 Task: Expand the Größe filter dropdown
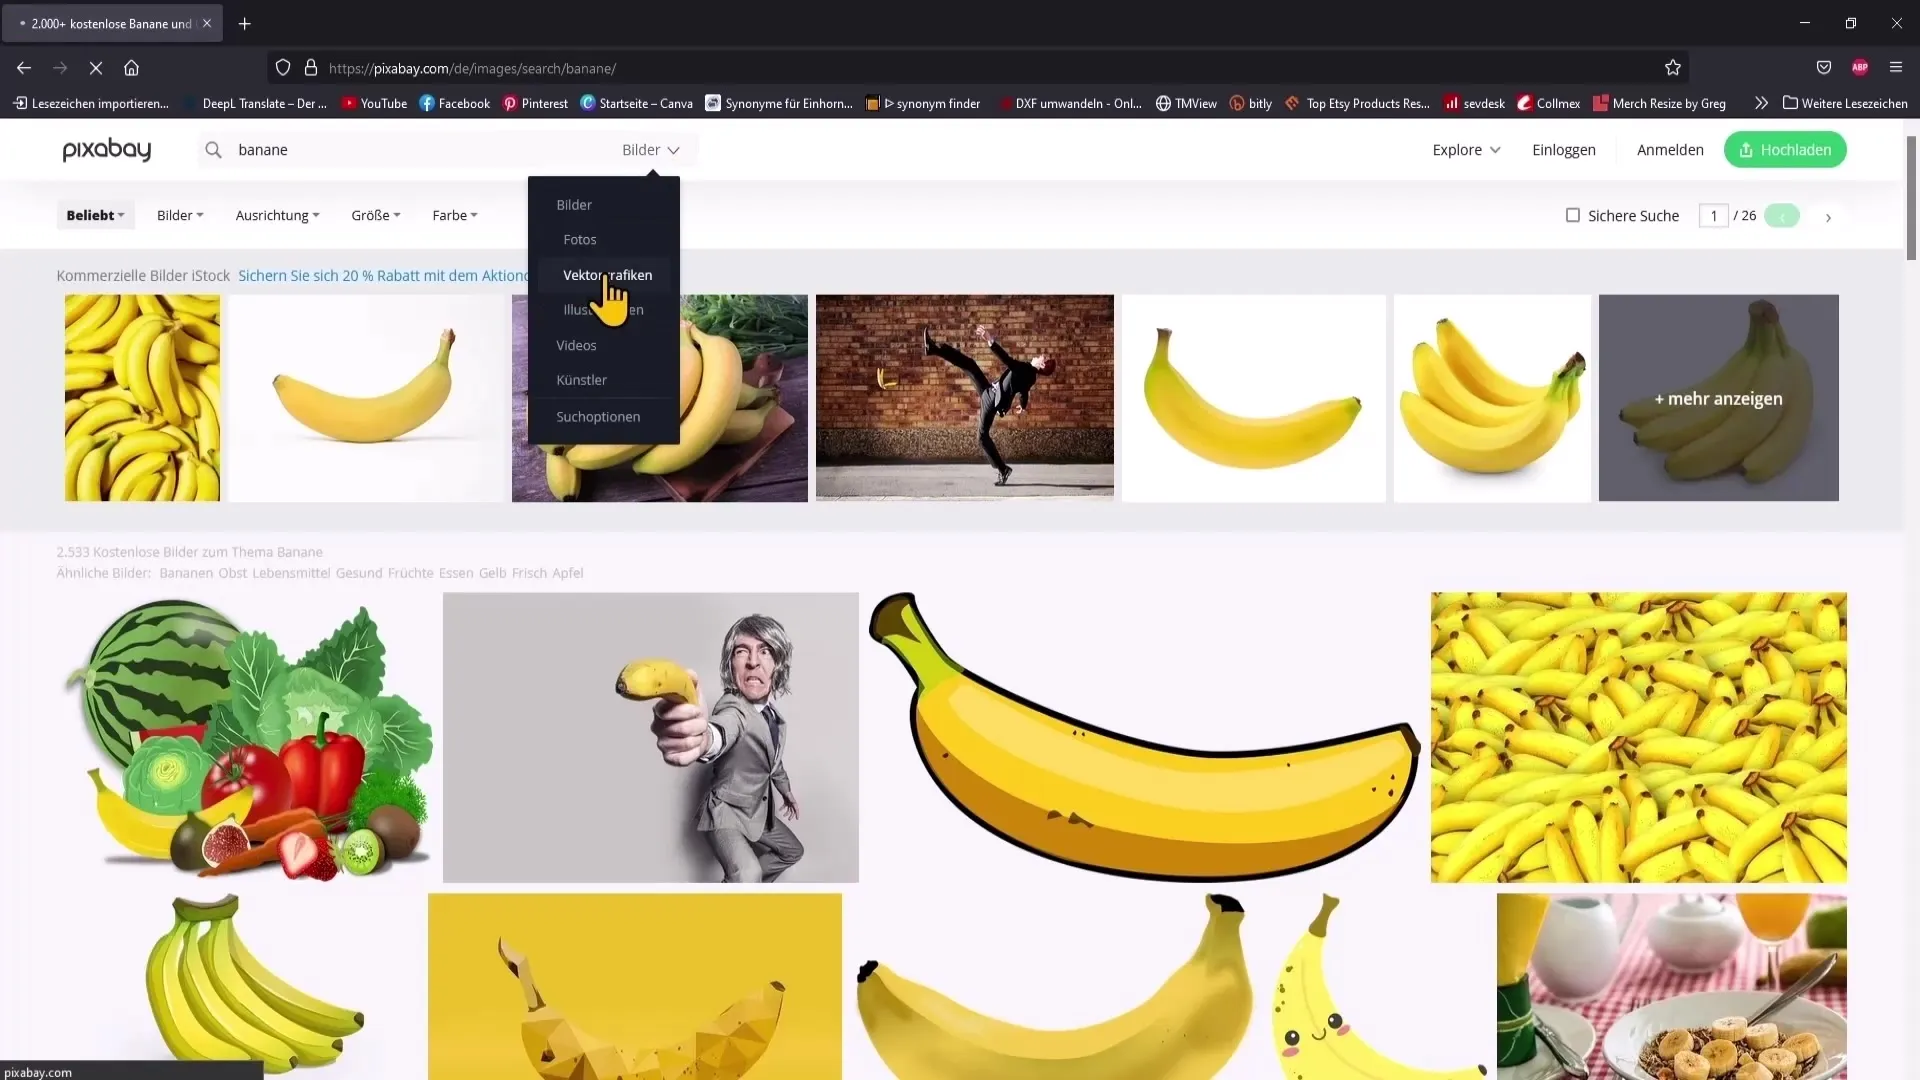tap(375, 215)
